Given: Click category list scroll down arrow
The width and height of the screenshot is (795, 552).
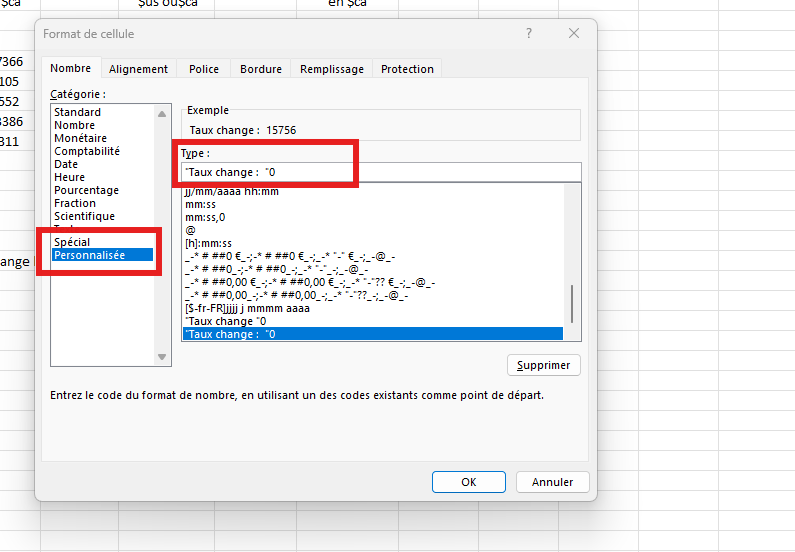Looking at the screenshot, I should coord(163,357).
